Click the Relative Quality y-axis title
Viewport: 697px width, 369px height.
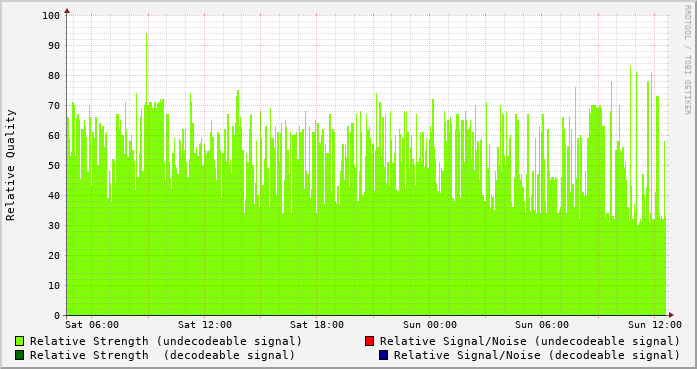(x=11, y=165)
